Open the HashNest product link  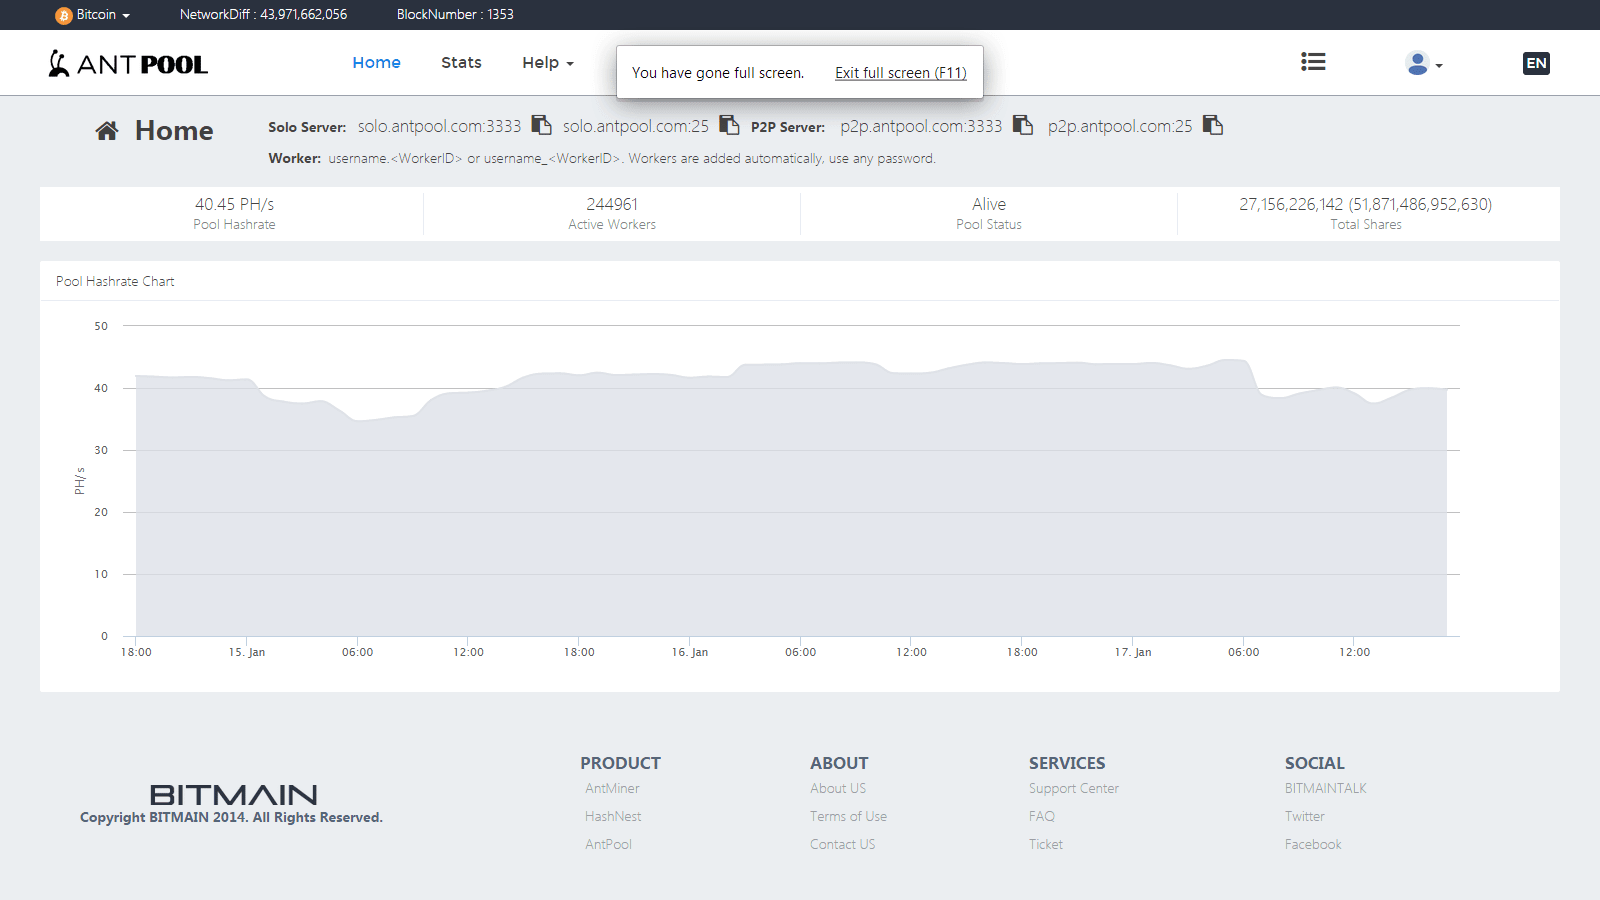point(613,816)
